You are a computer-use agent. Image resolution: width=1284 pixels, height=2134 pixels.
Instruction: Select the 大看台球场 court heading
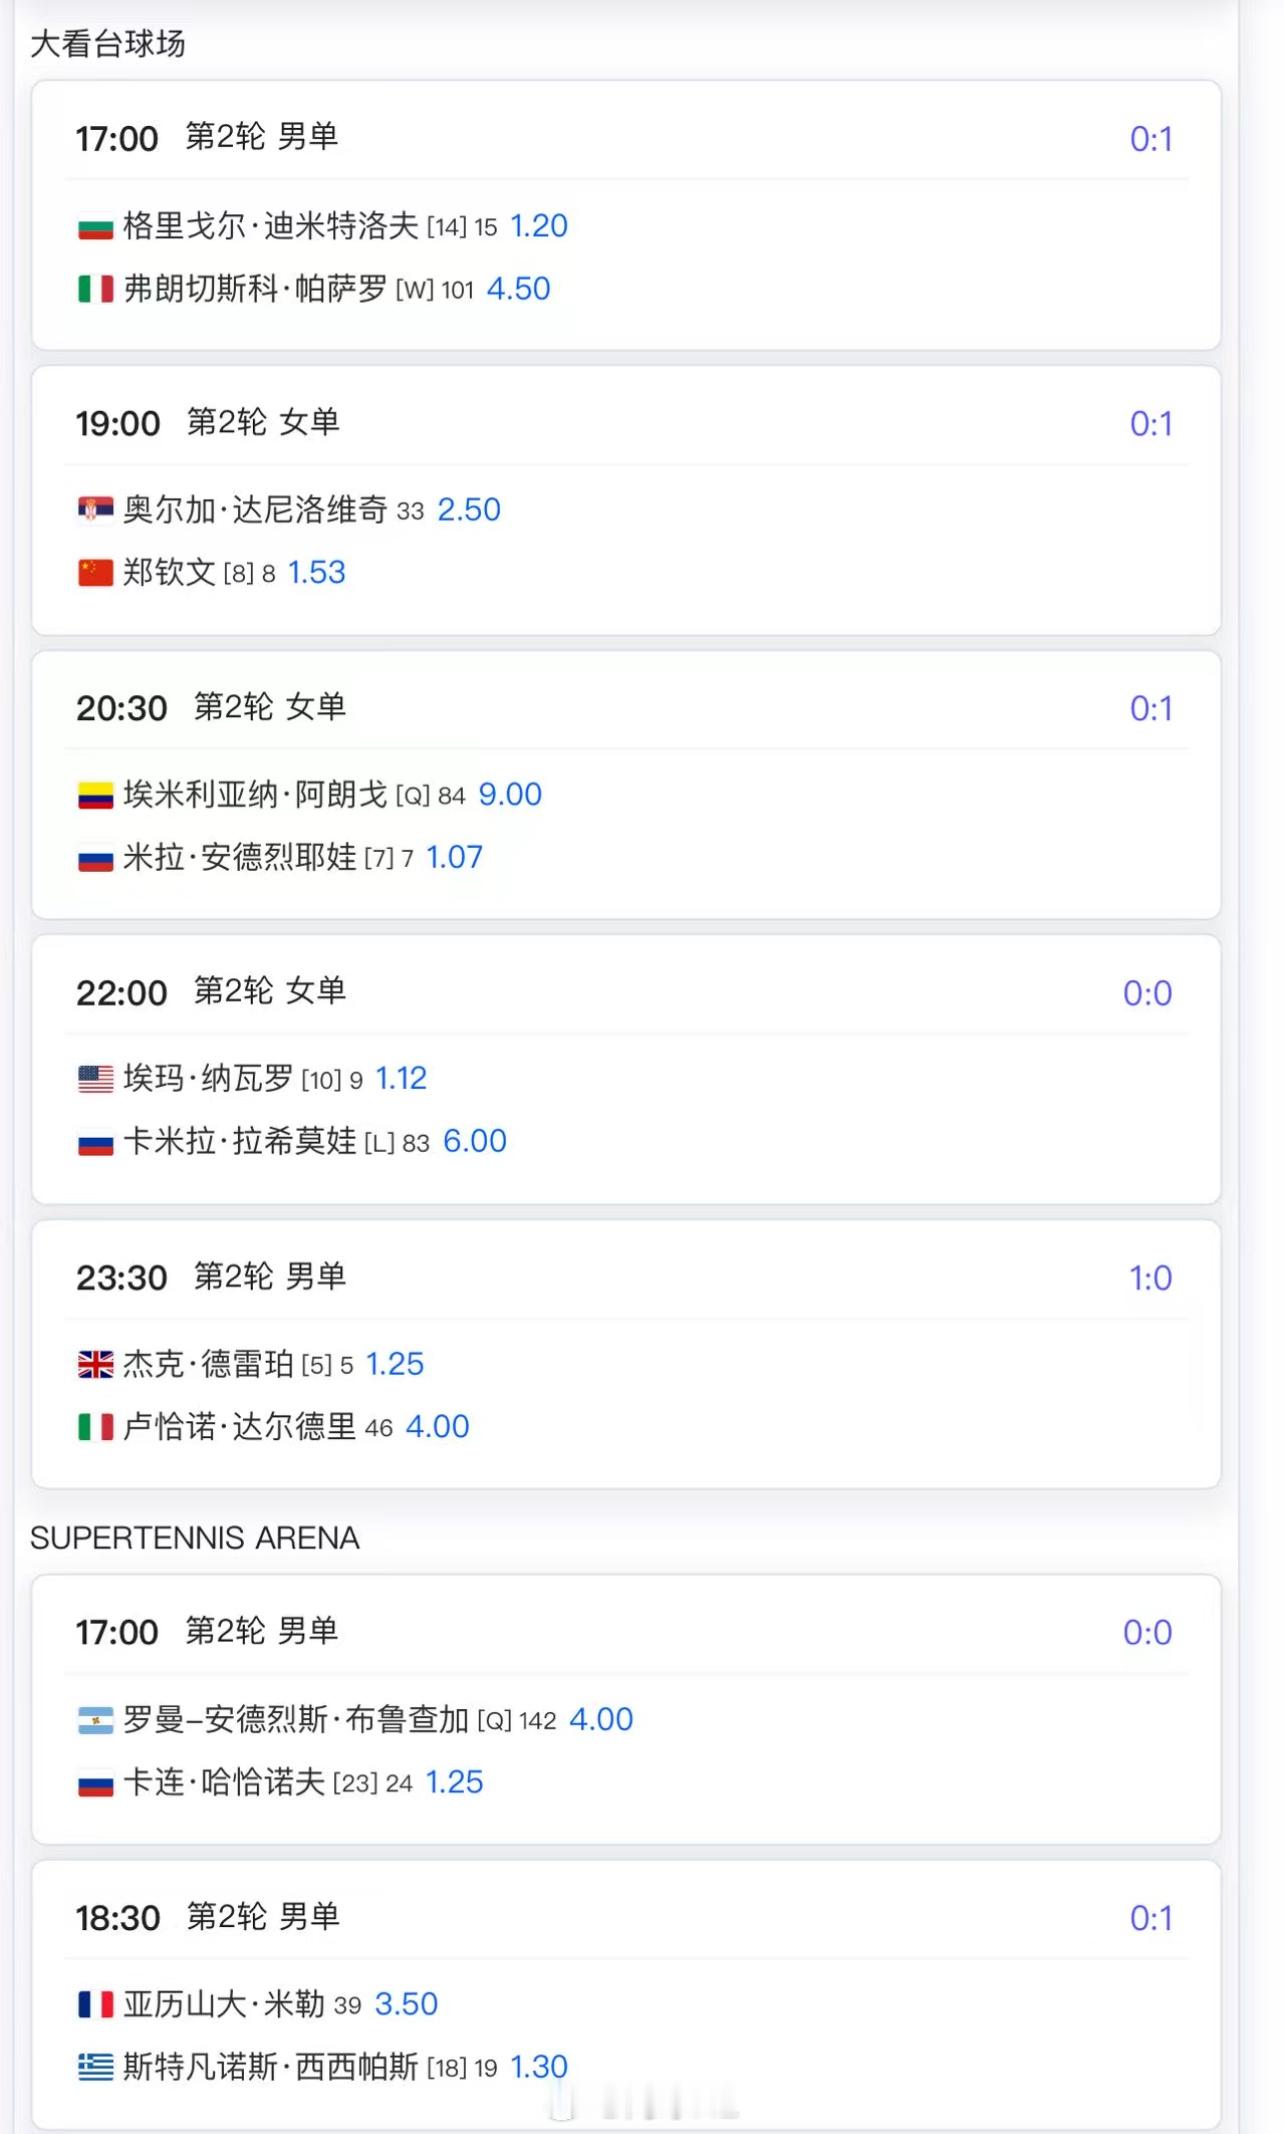(108, 44)
